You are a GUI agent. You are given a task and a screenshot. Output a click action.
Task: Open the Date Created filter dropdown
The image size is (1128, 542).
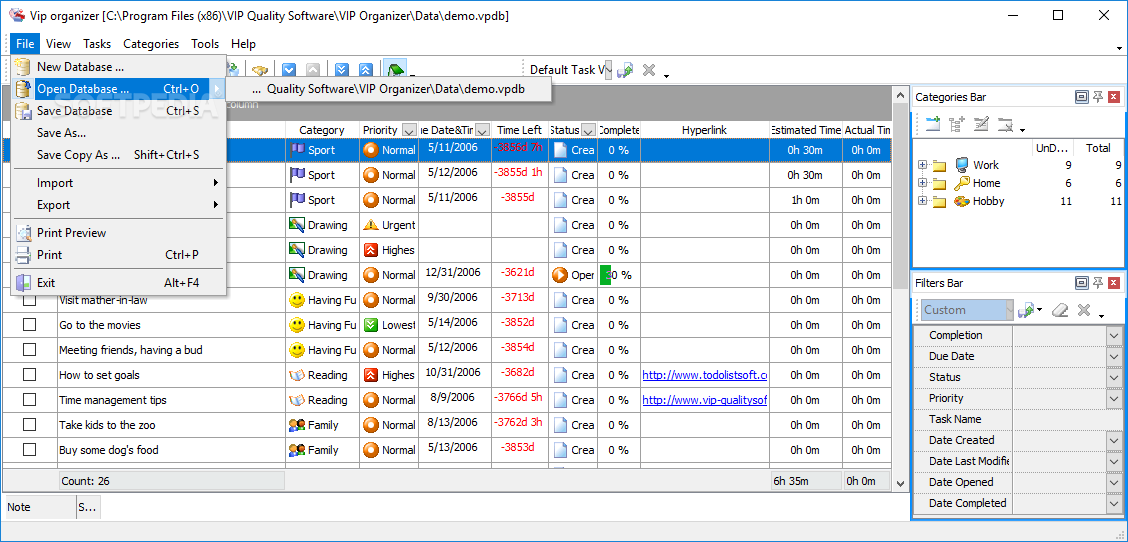1113,441
